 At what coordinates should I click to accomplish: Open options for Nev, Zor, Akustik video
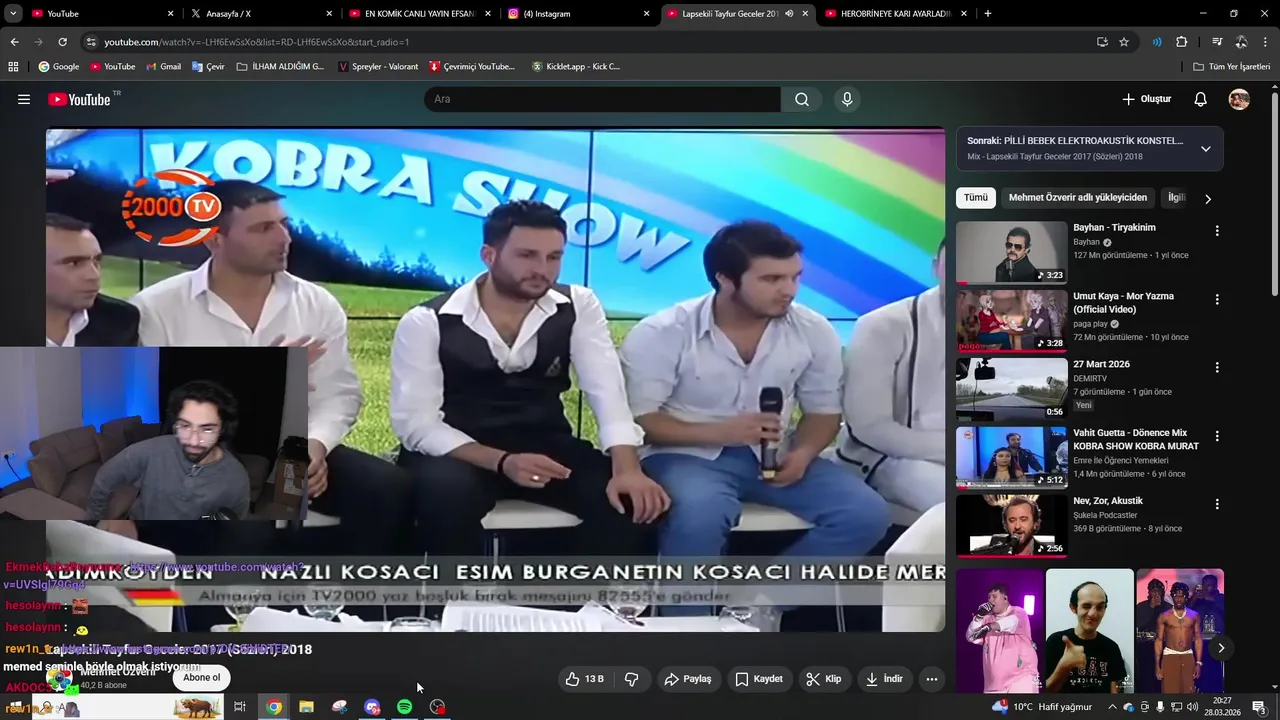click(1217, 505)
